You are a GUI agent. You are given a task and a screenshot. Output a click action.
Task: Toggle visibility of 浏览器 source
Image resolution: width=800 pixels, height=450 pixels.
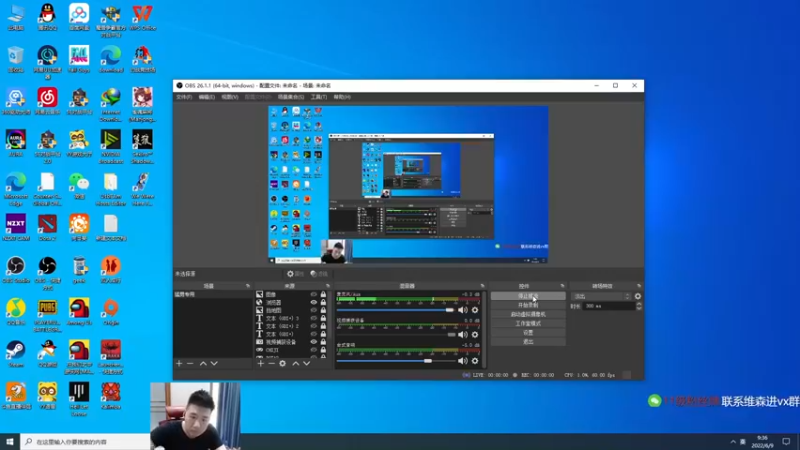click(314, 303)
